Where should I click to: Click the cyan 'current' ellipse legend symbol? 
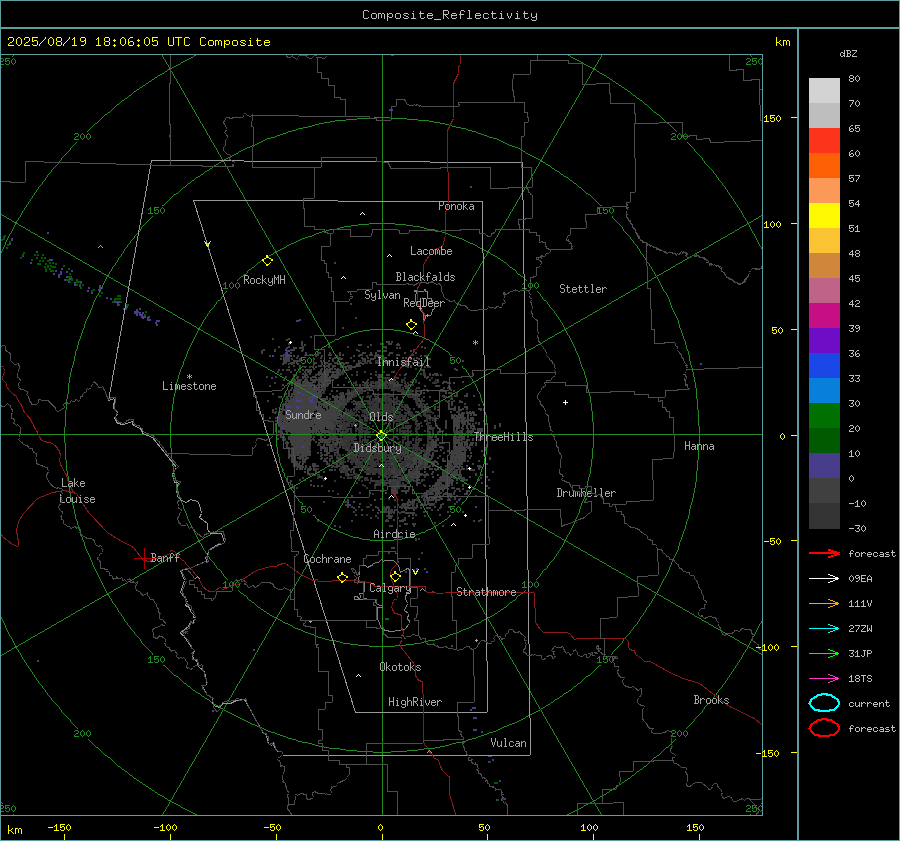[x=824, y=703]
